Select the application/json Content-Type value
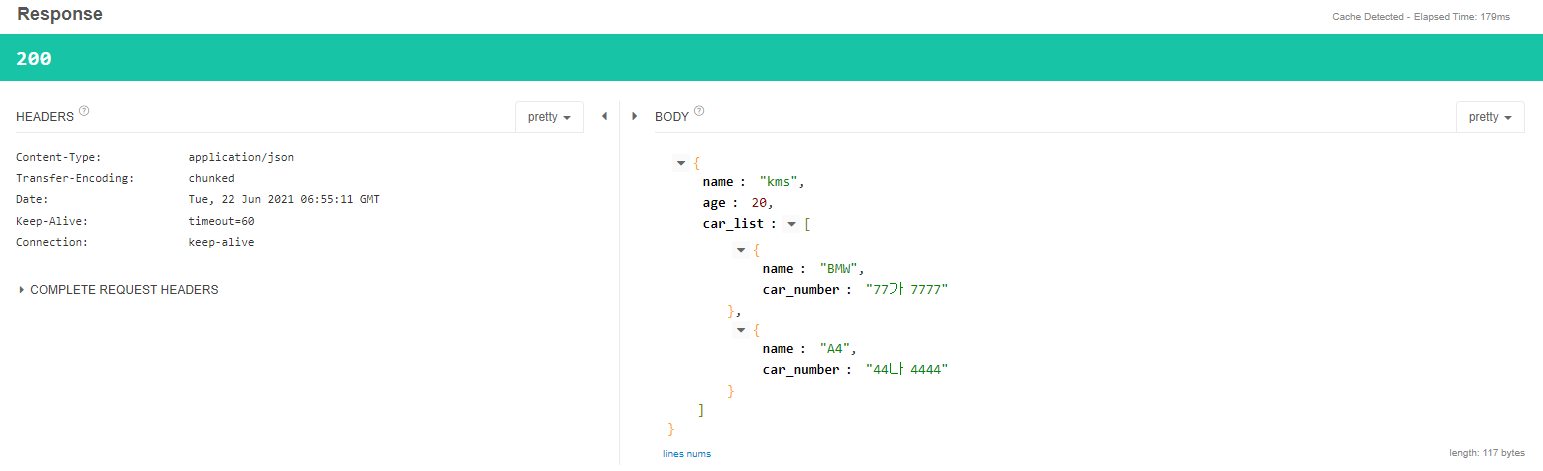This screenshot has width=1543, height=471. [x=241, y=157]
